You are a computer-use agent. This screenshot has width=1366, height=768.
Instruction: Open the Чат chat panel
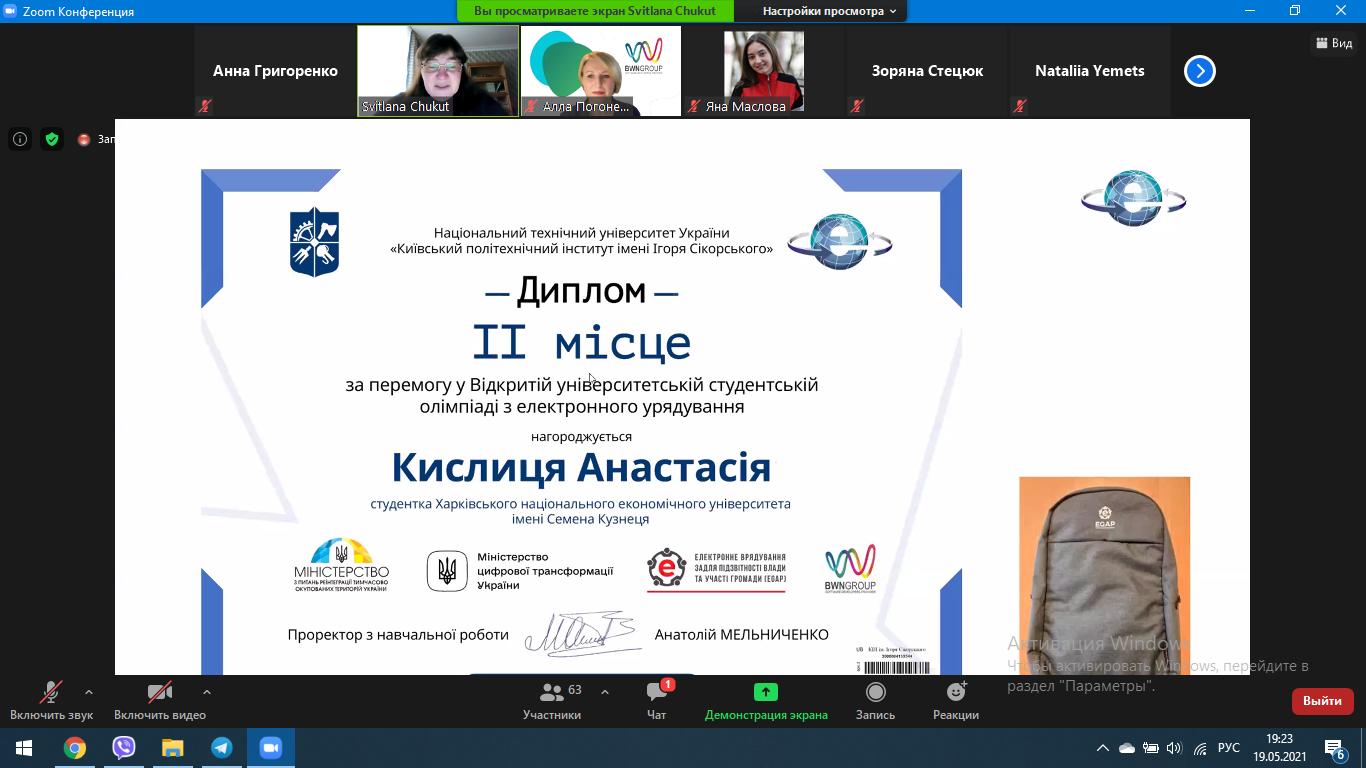(657, 701)
